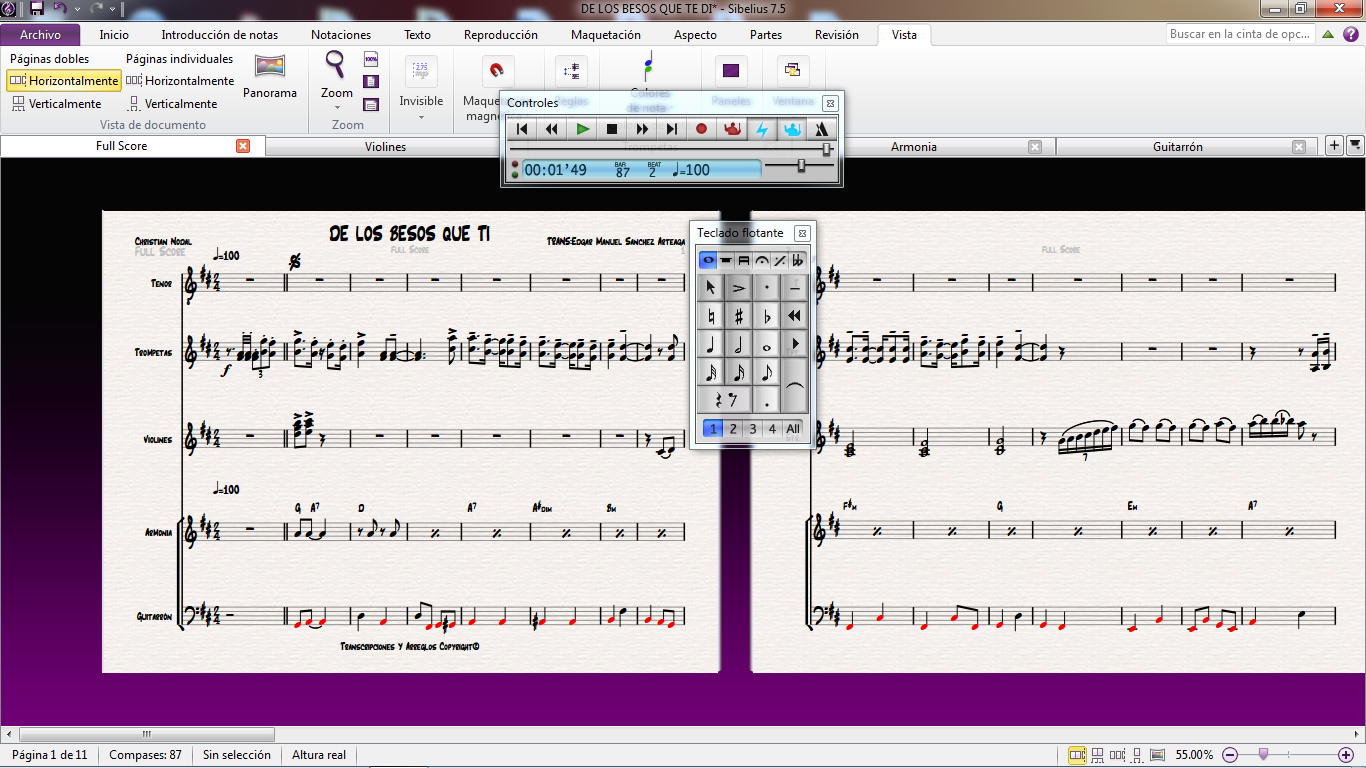Open the Archivo menu
Screen dimensions: 1366x768
(x=40, y=35)
